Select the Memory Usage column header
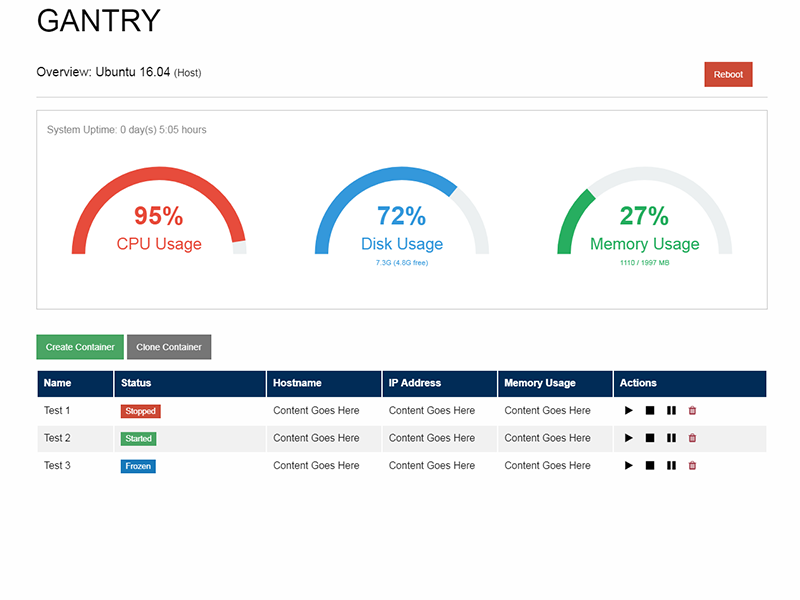This screenshot has height=600, width=800. click(540, 383)
